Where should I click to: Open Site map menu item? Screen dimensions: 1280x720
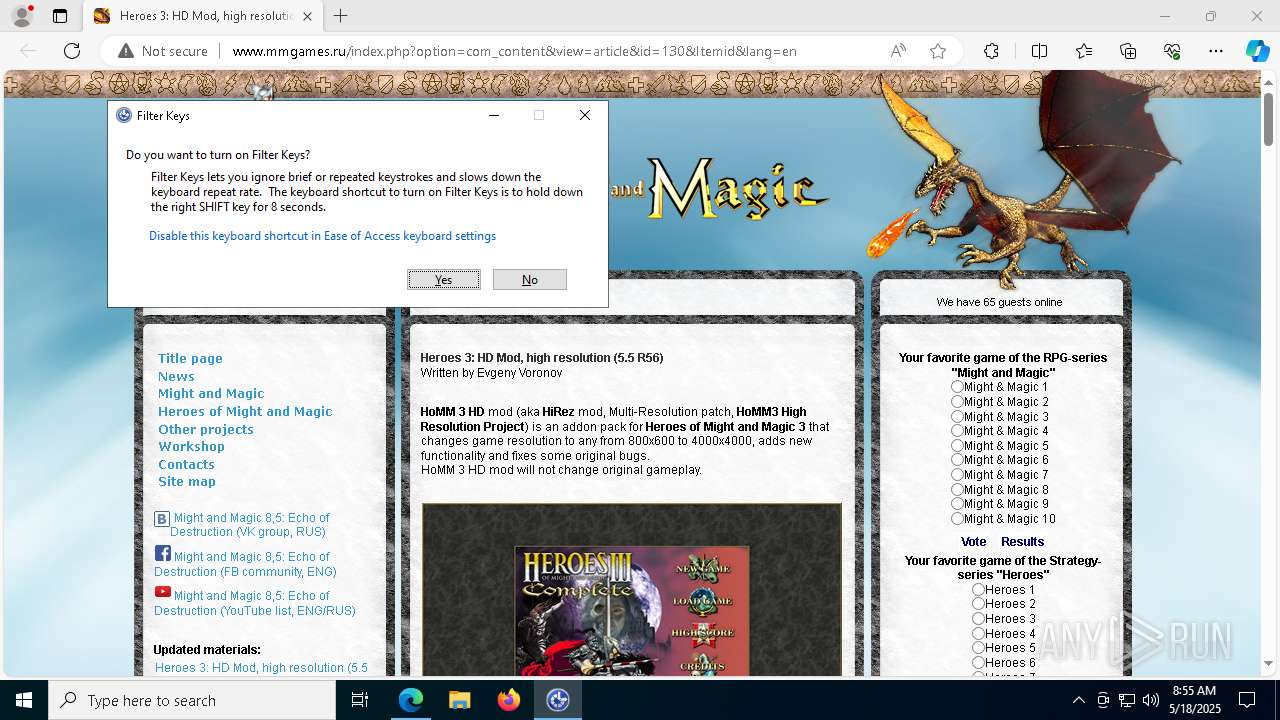pyautogui.click(x=187, y=481)
